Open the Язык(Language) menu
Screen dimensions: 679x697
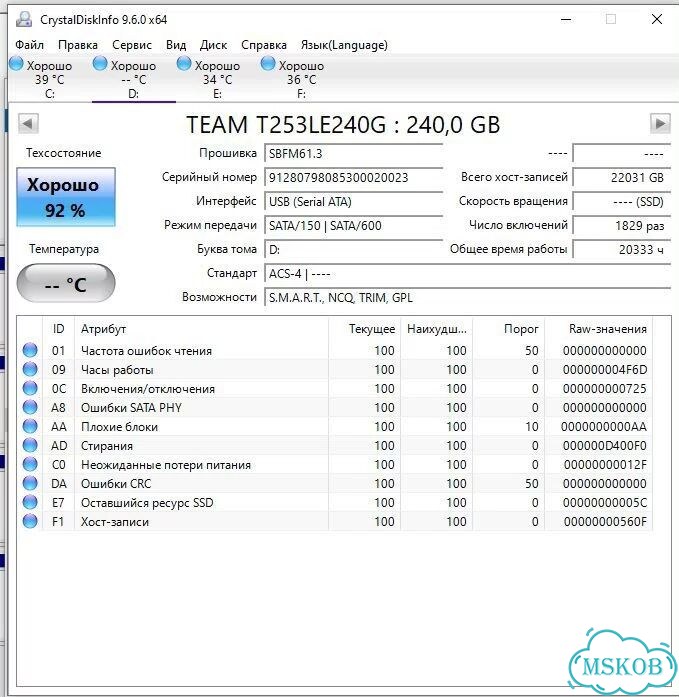tap(344, 45)
